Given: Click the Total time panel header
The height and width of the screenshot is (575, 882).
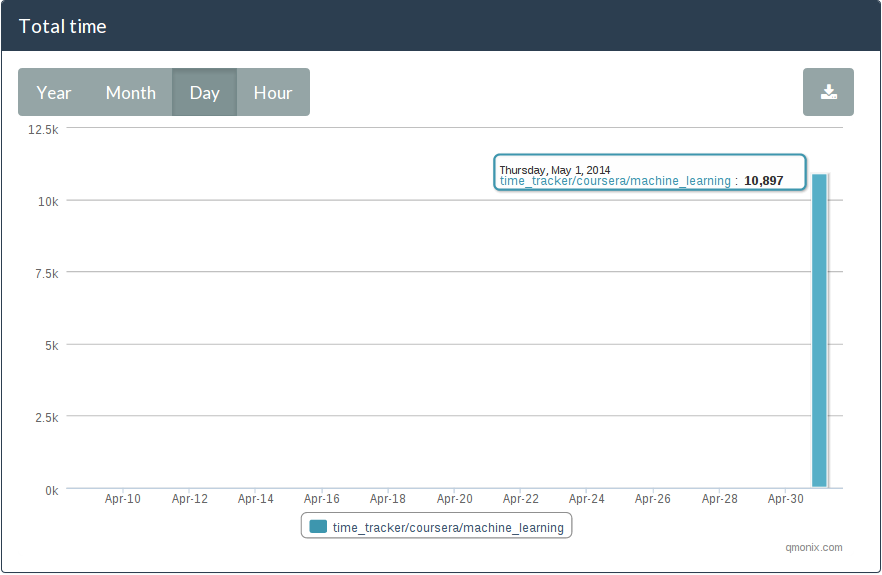Looking at the screenshot, I should (441, 26).
